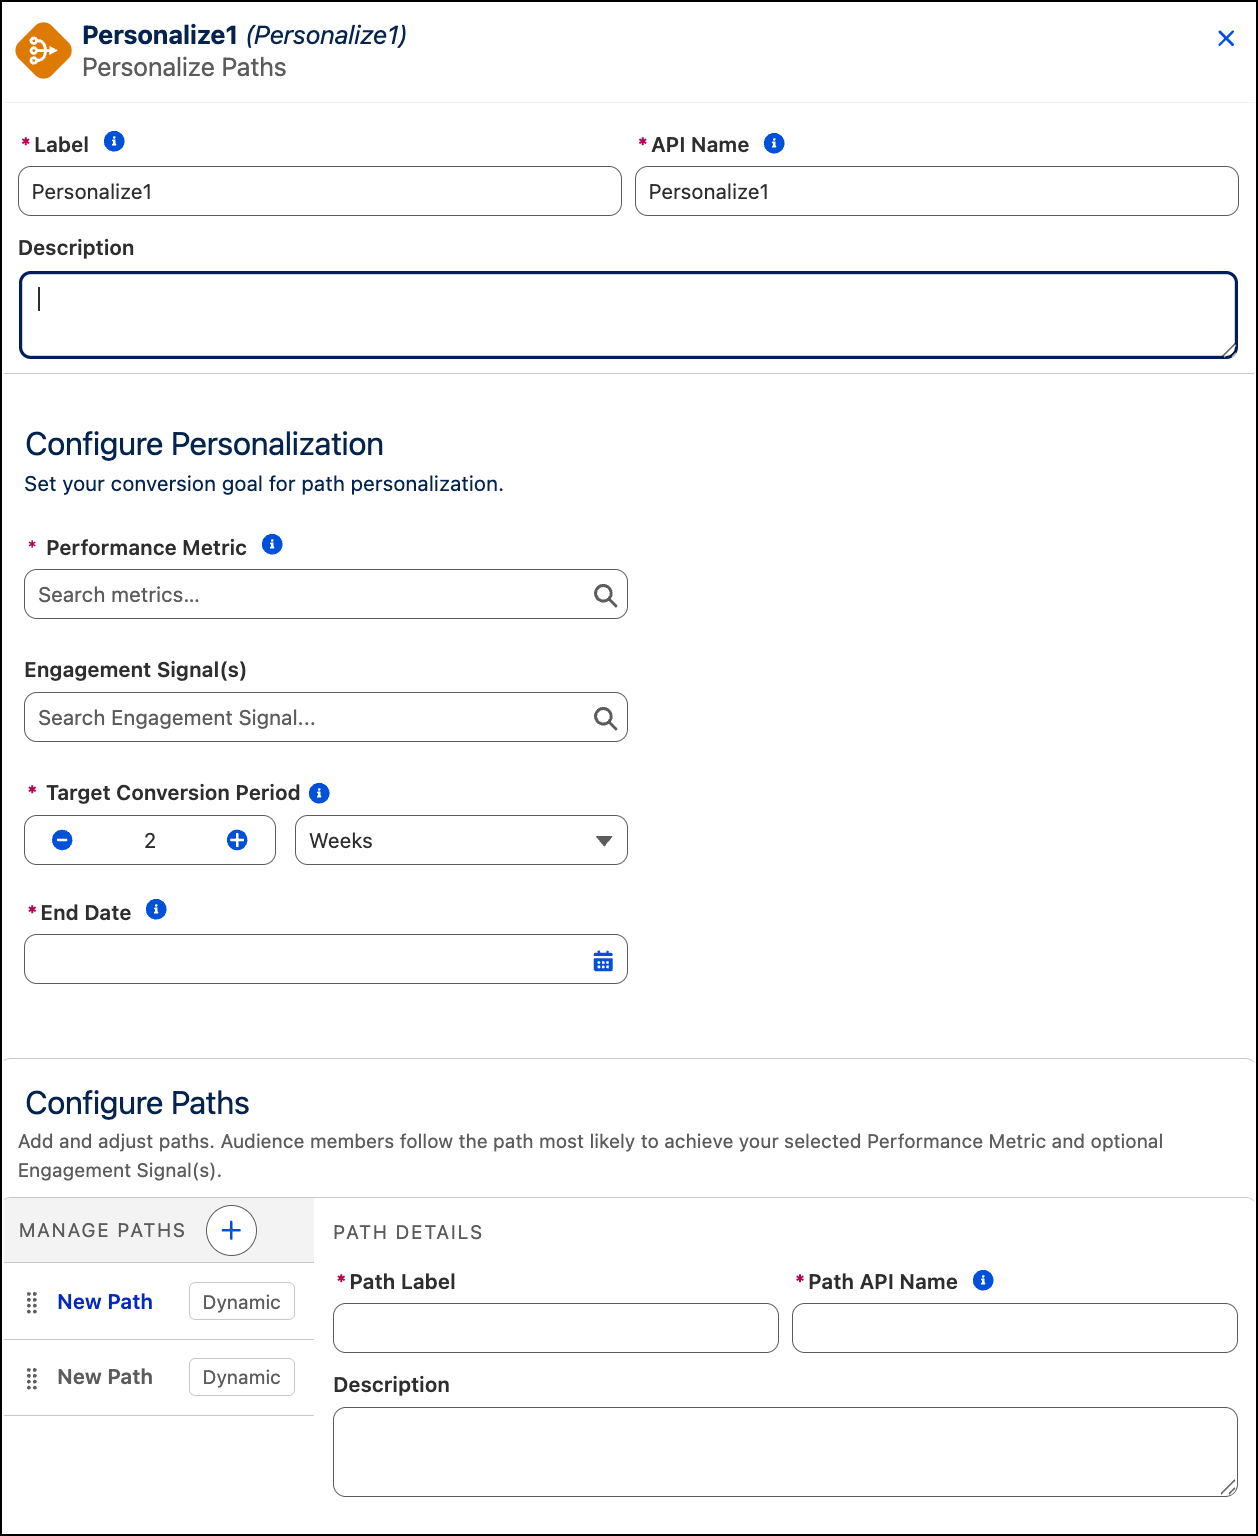The height and width of the screenshot is (1536, 1258).
Task: Click the Personalize Paths subtitle text
Action: (x=184, y=67)
